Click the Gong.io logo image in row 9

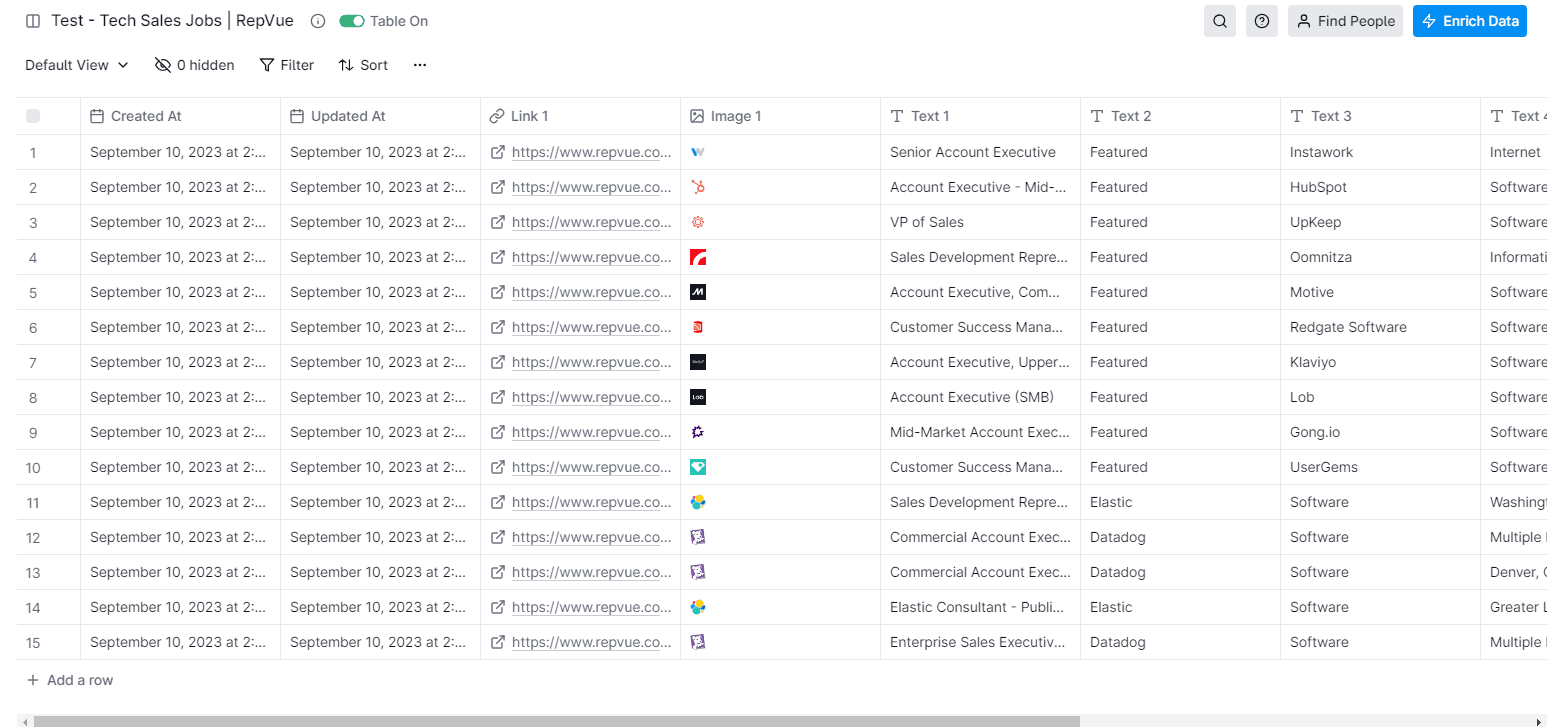pyautogui.click(x=698, y=432)
